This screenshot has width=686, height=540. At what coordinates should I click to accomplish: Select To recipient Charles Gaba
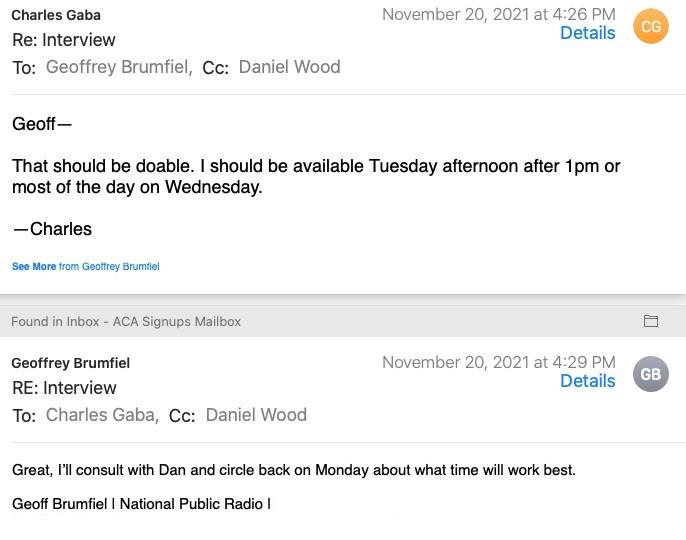click(x=101, y=415)
